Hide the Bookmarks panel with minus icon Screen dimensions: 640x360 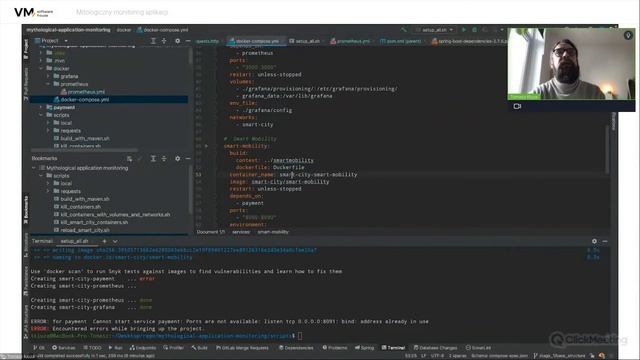[x=188, y=158]
